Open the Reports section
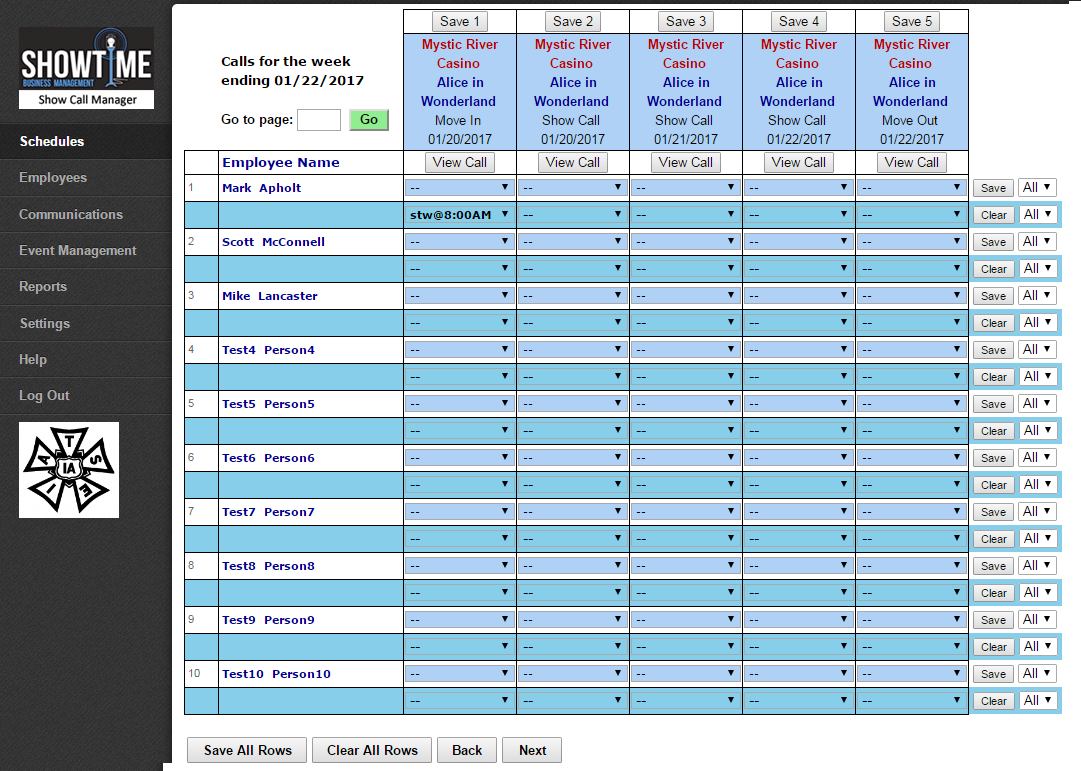Viewport: 1081px width, 771px height. point(43,286)
